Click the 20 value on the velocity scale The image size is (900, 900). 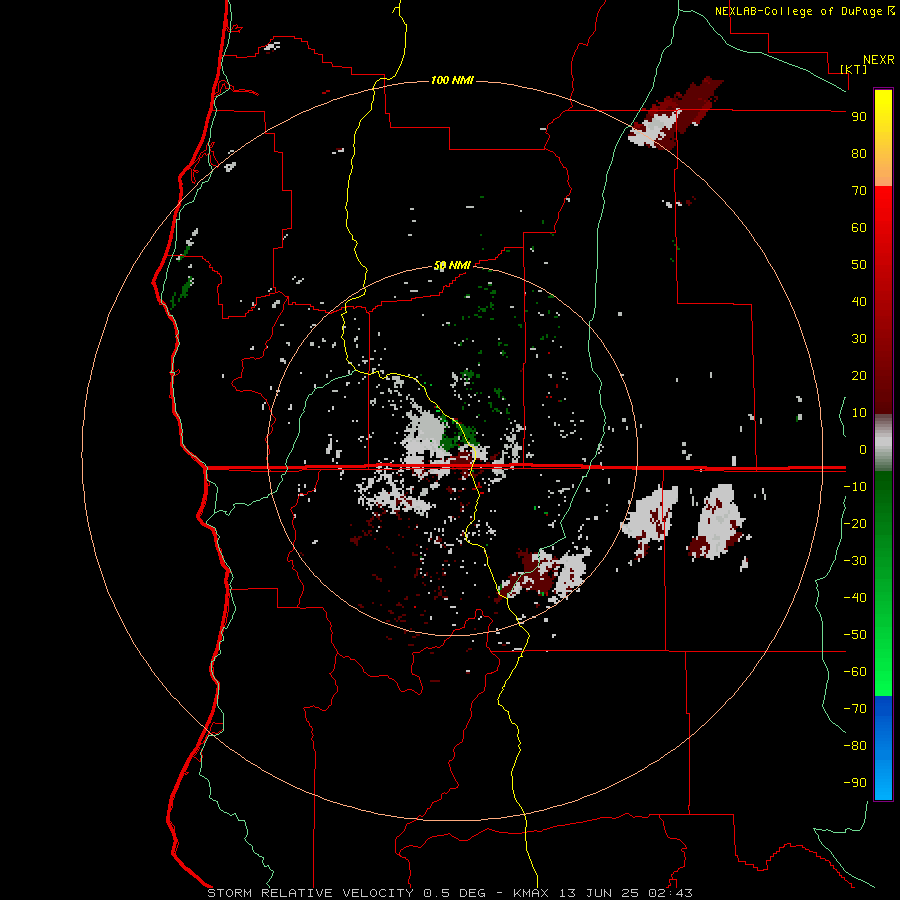coord(859,375)
